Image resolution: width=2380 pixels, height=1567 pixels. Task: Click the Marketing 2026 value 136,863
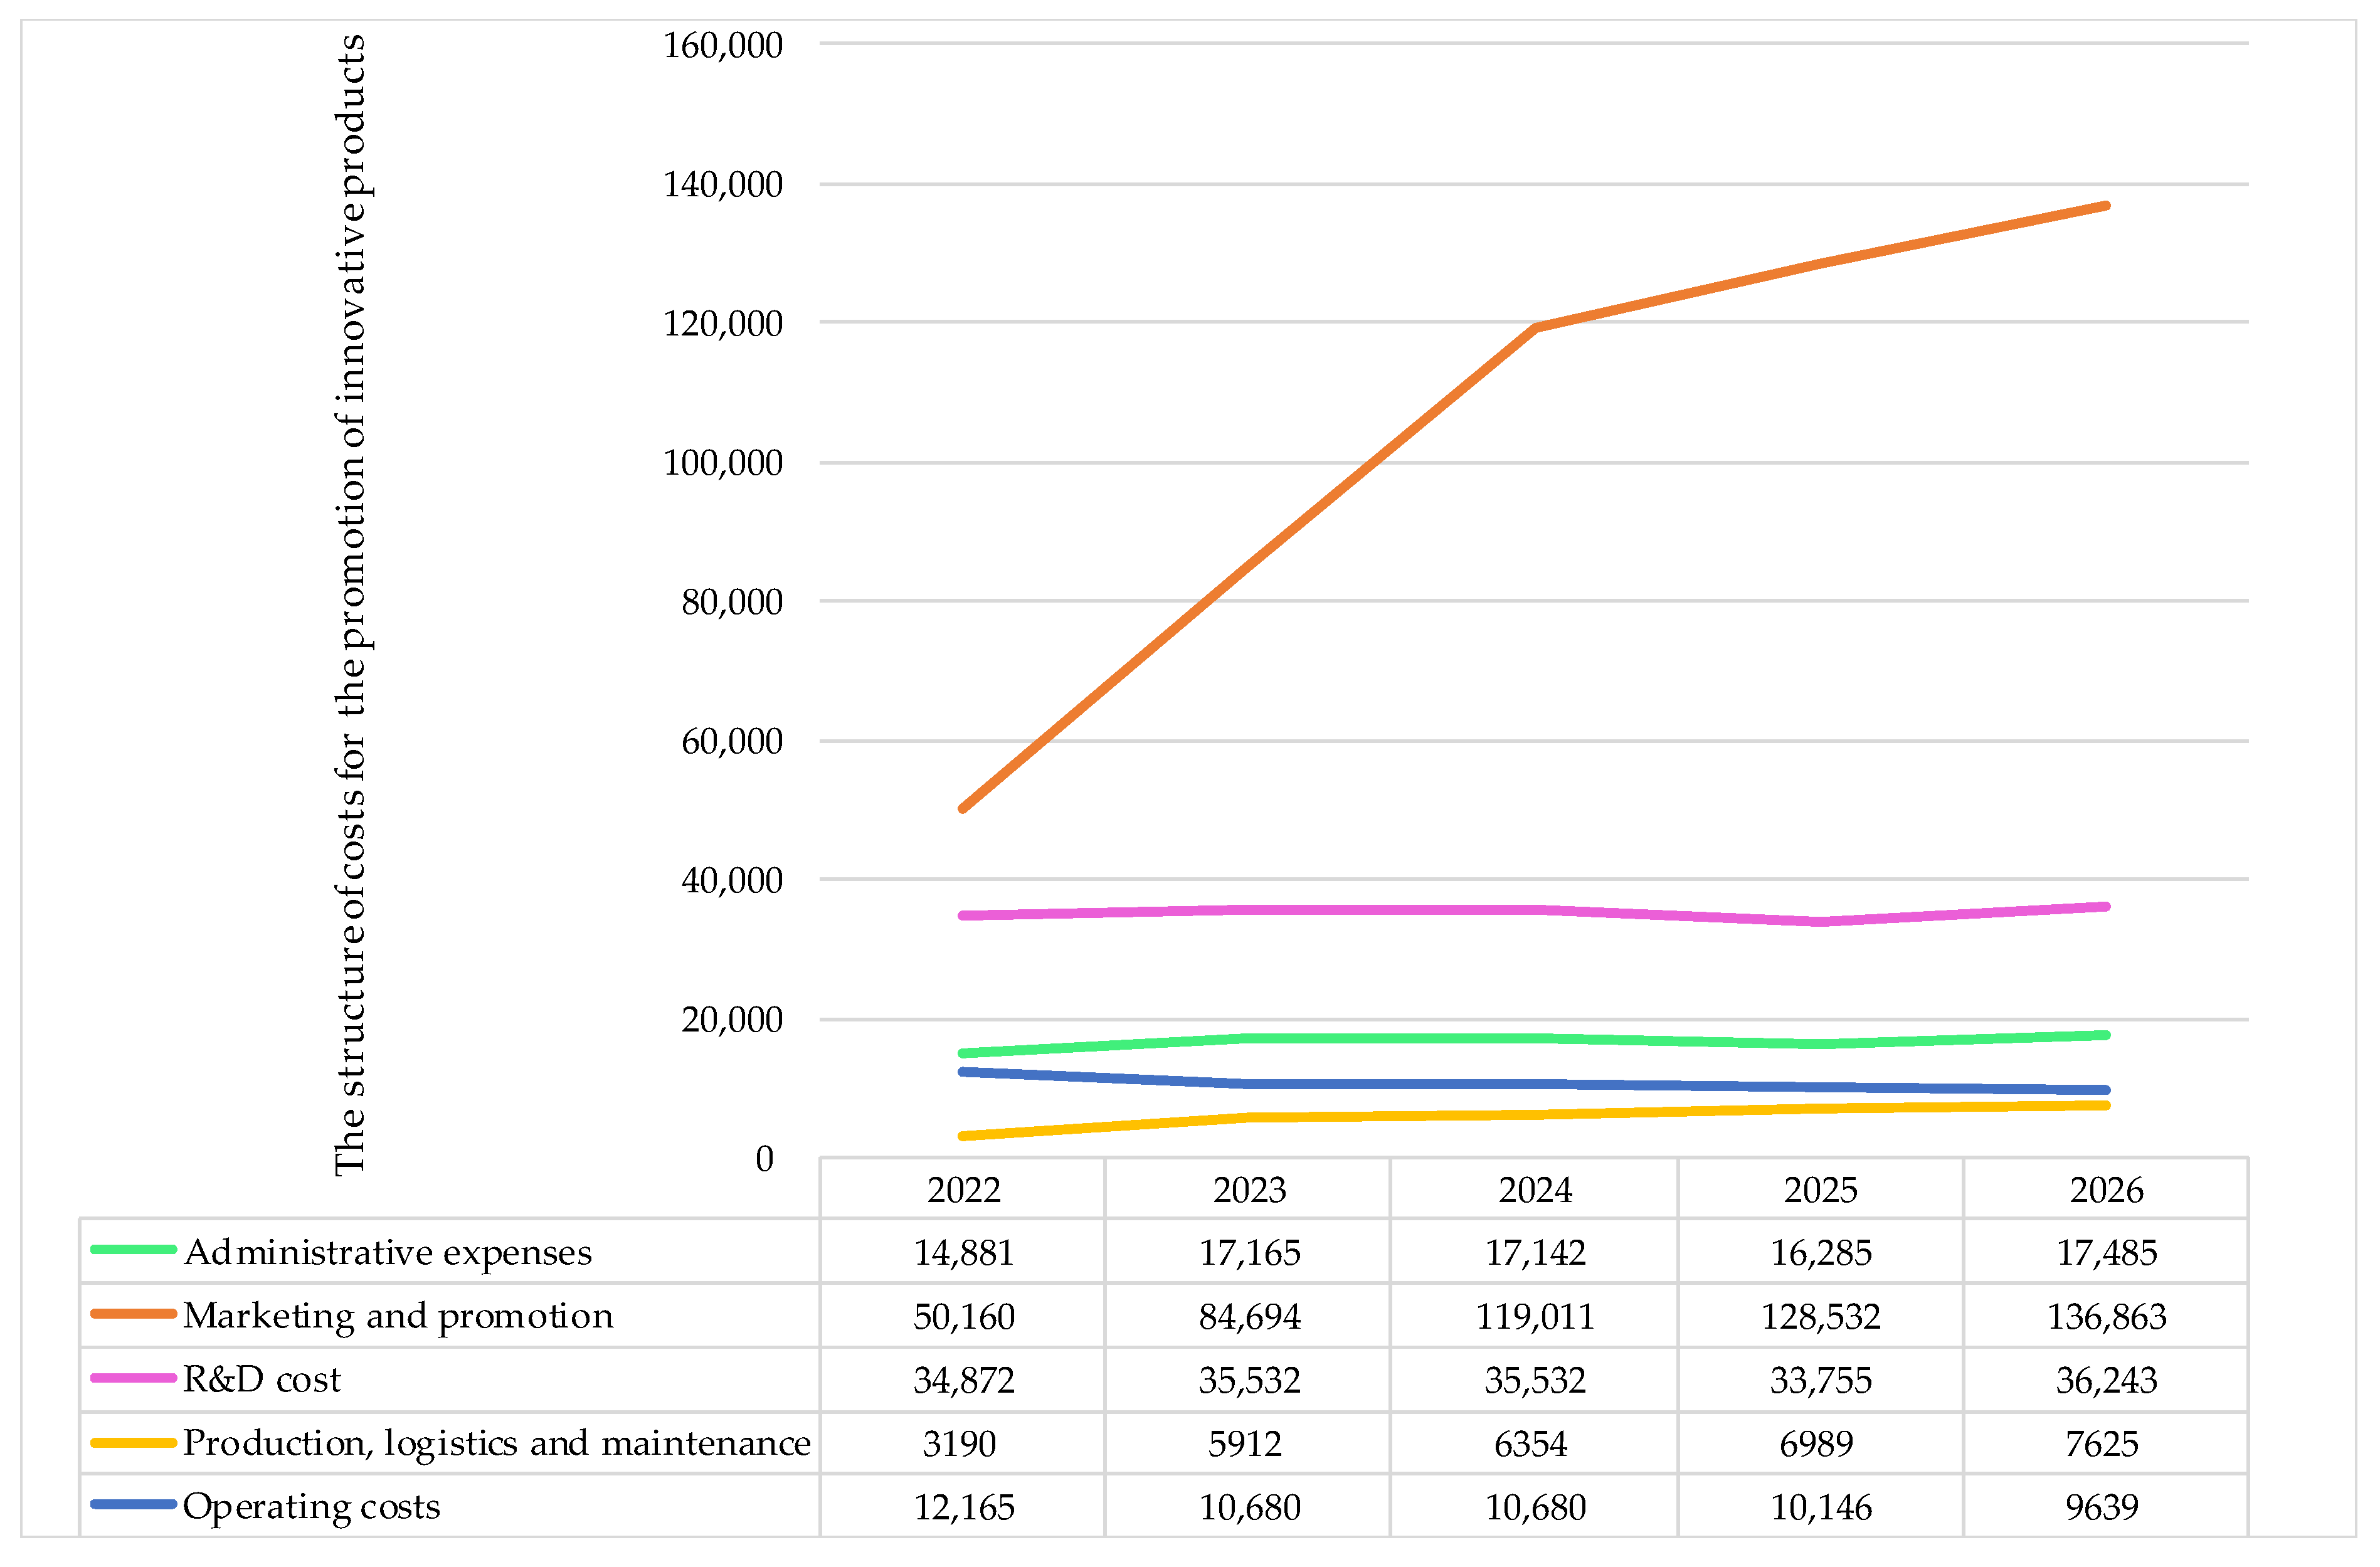[x=2106, y=1317]
